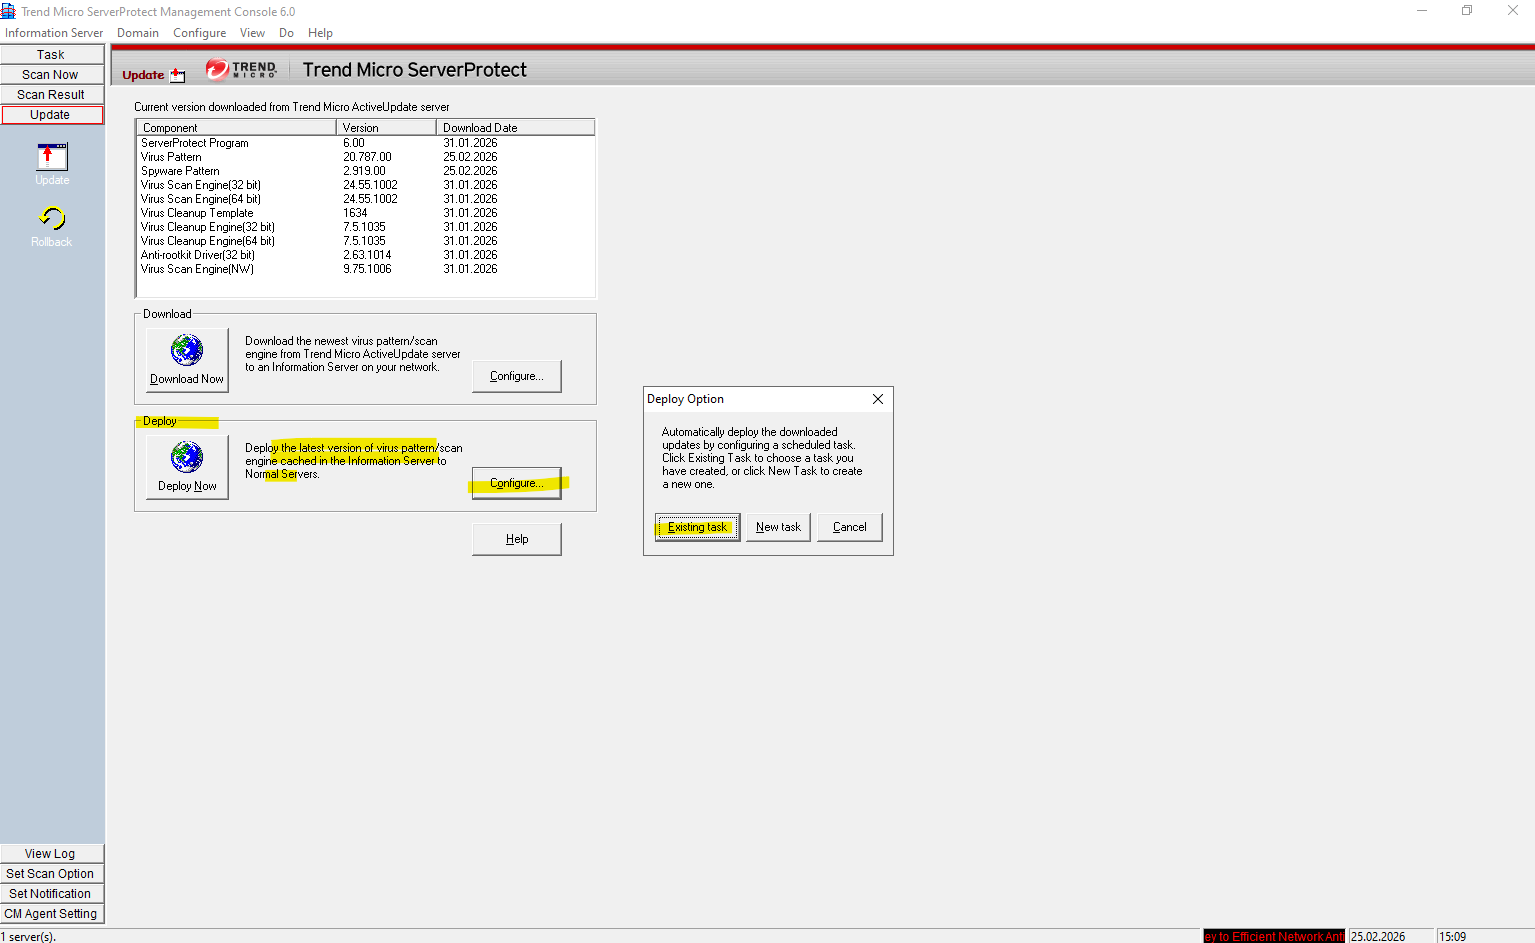The height and width of the screenshot is (943, 1535).
Task: Click the Download Now globe icon
Action: click(187, 351)
